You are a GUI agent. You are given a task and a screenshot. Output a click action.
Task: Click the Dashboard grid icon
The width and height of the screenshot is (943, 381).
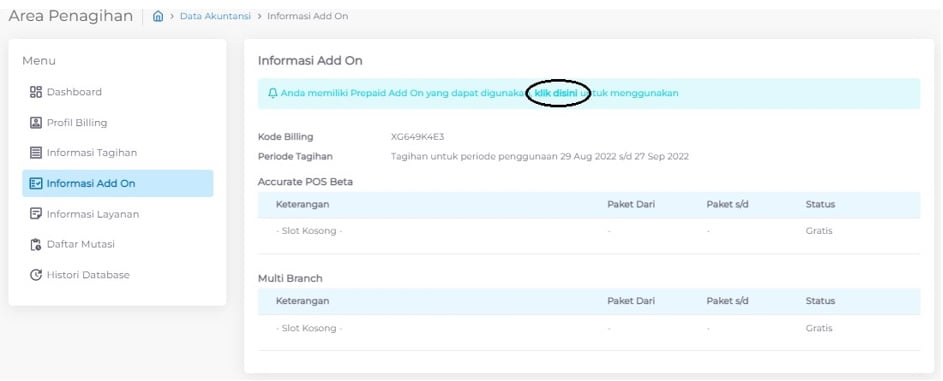coord(35,92)
